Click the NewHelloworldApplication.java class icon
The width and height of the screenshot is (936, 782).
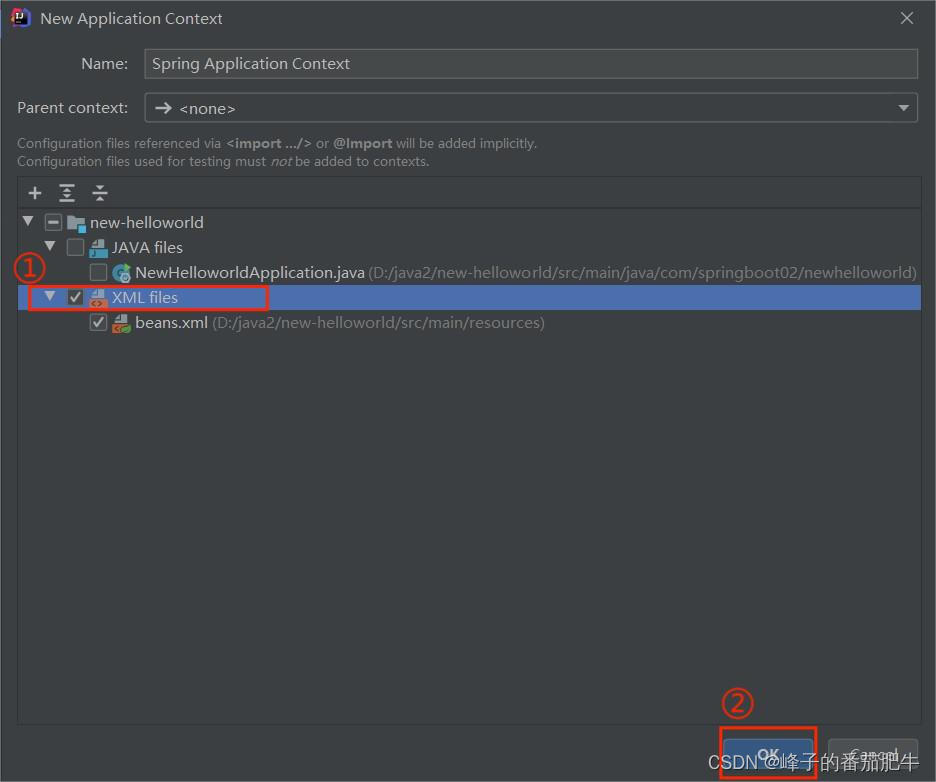(122, 272)
